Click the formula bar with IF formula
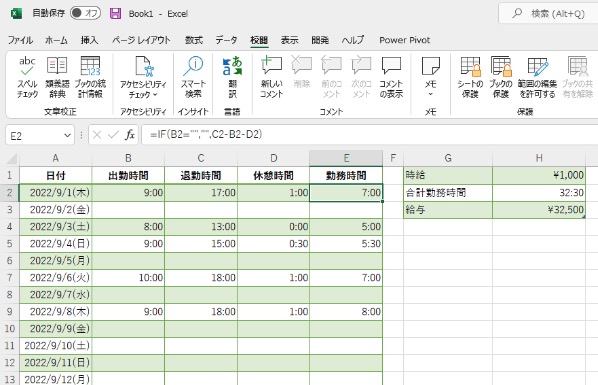The width and height of the screenshot is (598, 385). 369,135
